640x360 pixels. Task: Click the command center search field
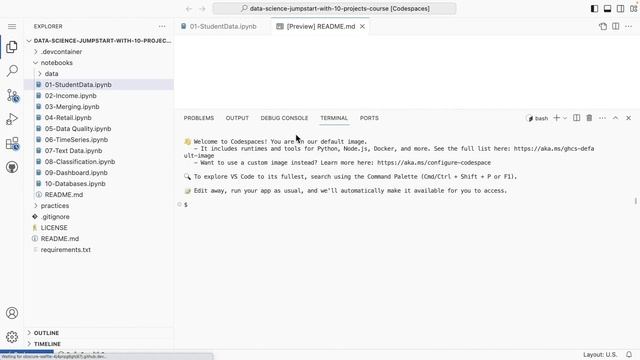click(334, 9)
